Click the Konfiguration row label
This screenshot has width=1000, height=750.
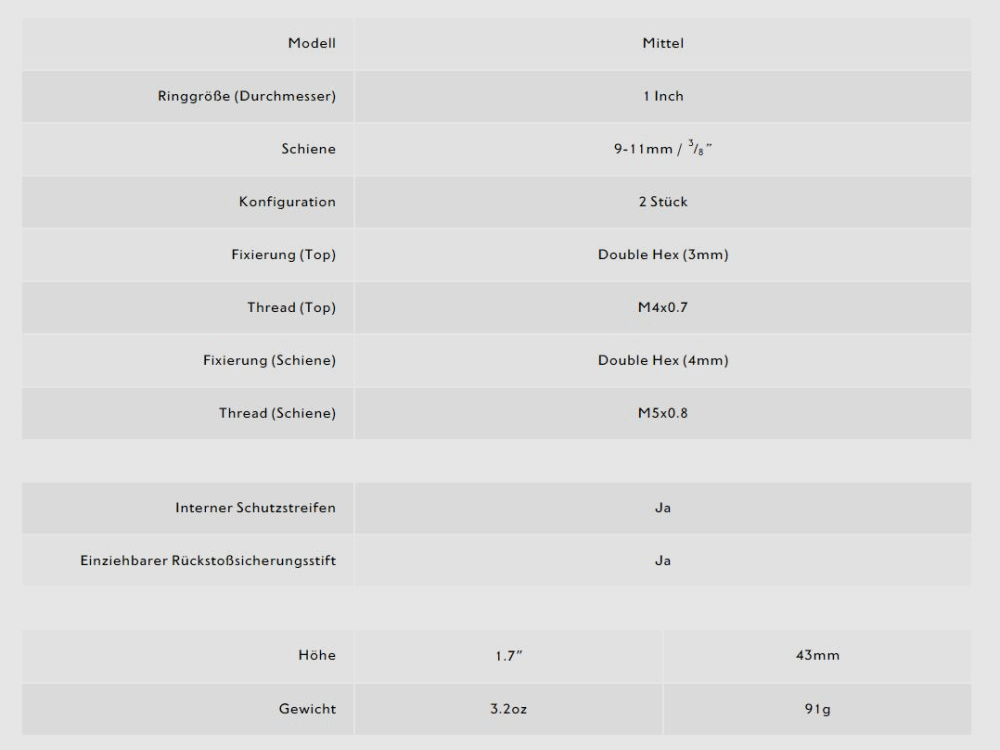coord(287,202)
